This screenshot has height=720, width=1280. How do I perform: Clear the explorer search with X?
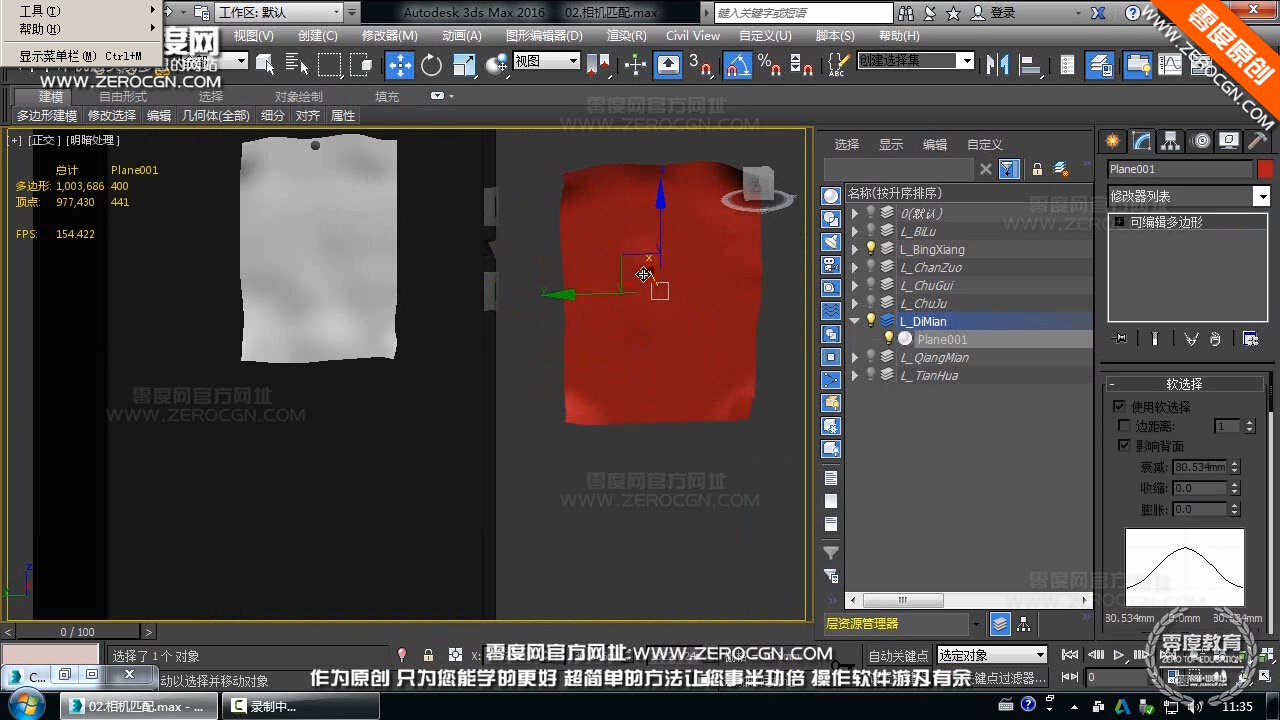pyautogui.click(x=985, y=169)
